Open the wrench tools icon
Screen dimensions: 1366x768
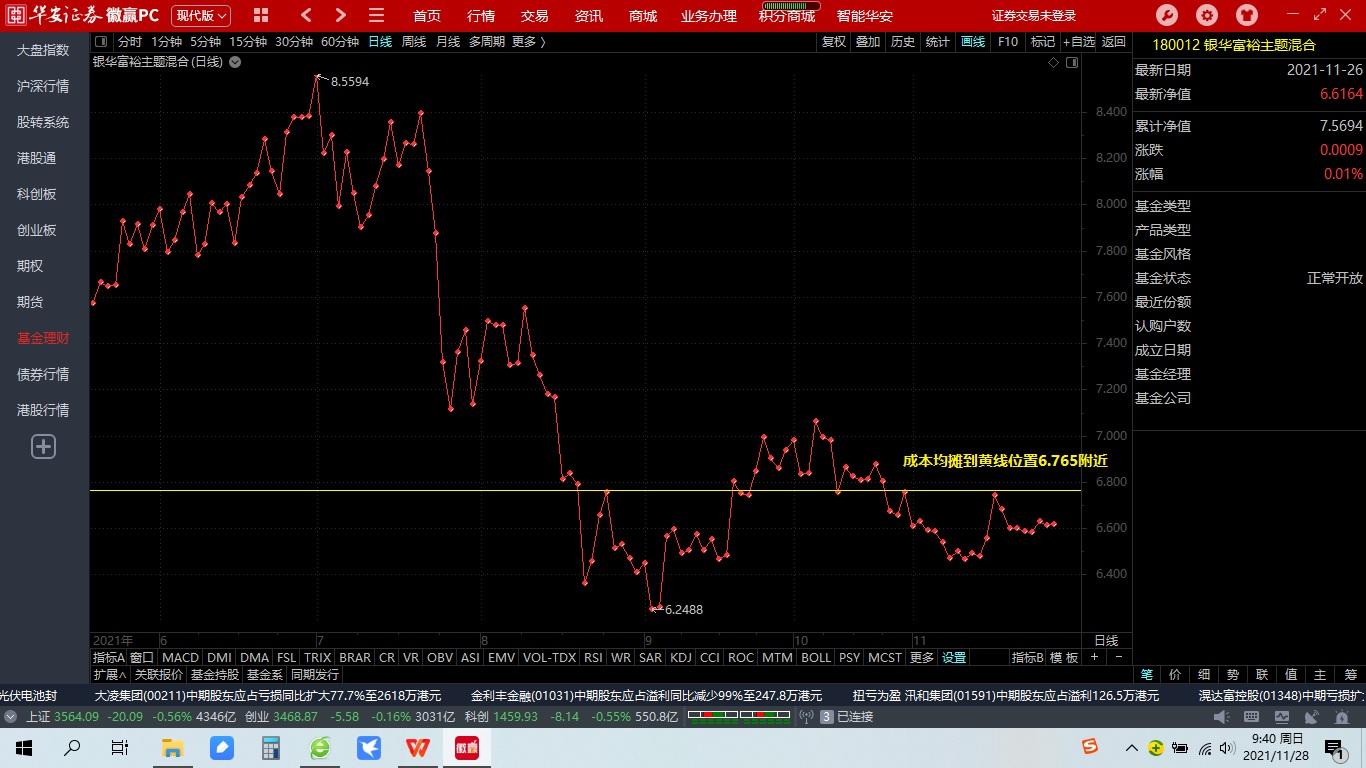(1167, 15)
